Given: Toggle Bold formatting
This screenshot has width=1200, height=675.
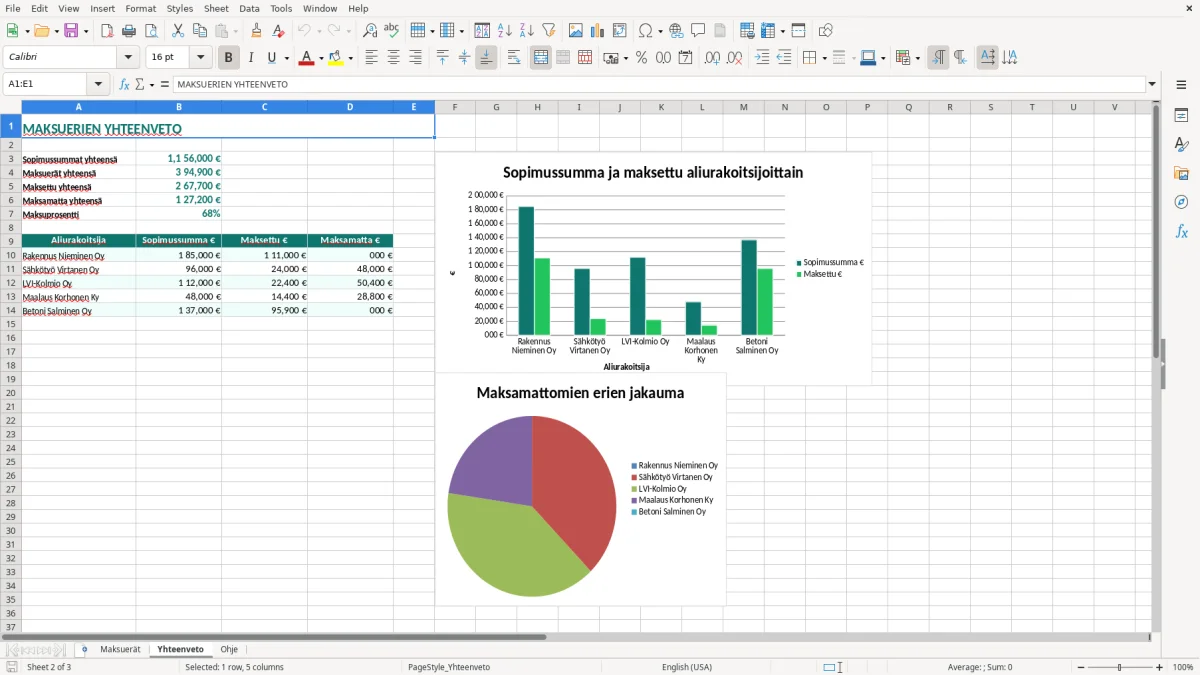Looking at the screenshot, I should (229, 58).
